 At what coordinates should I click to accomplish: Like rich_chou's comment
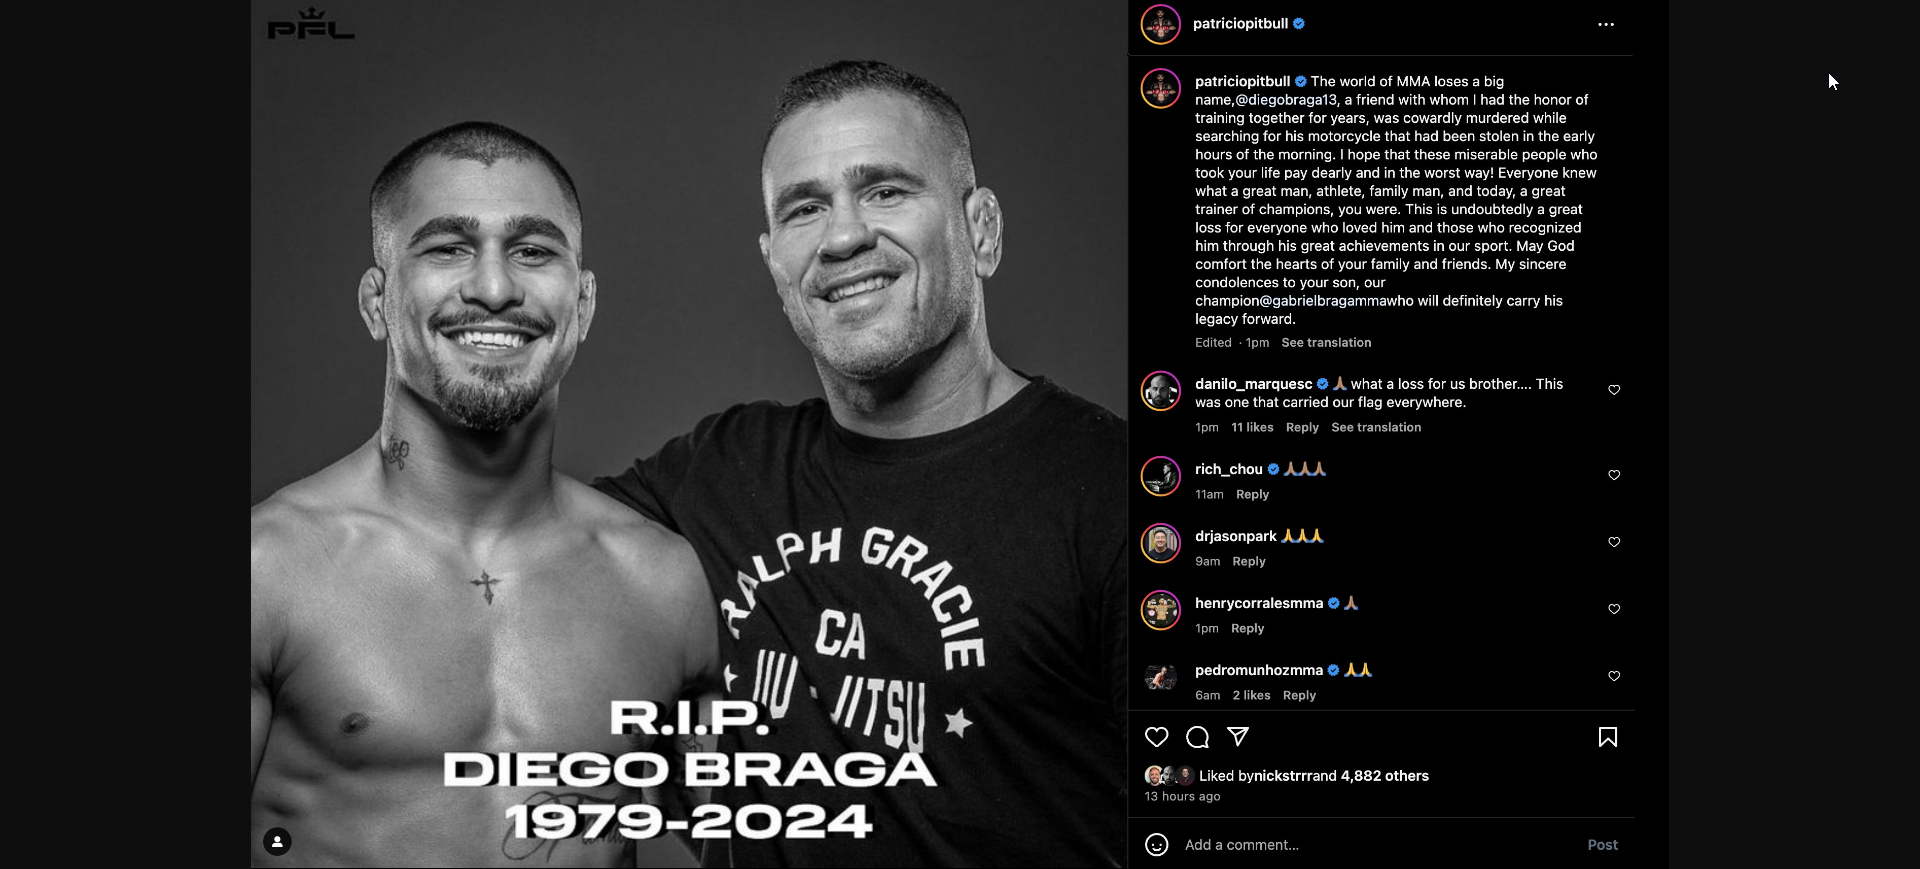(1614, 475)
